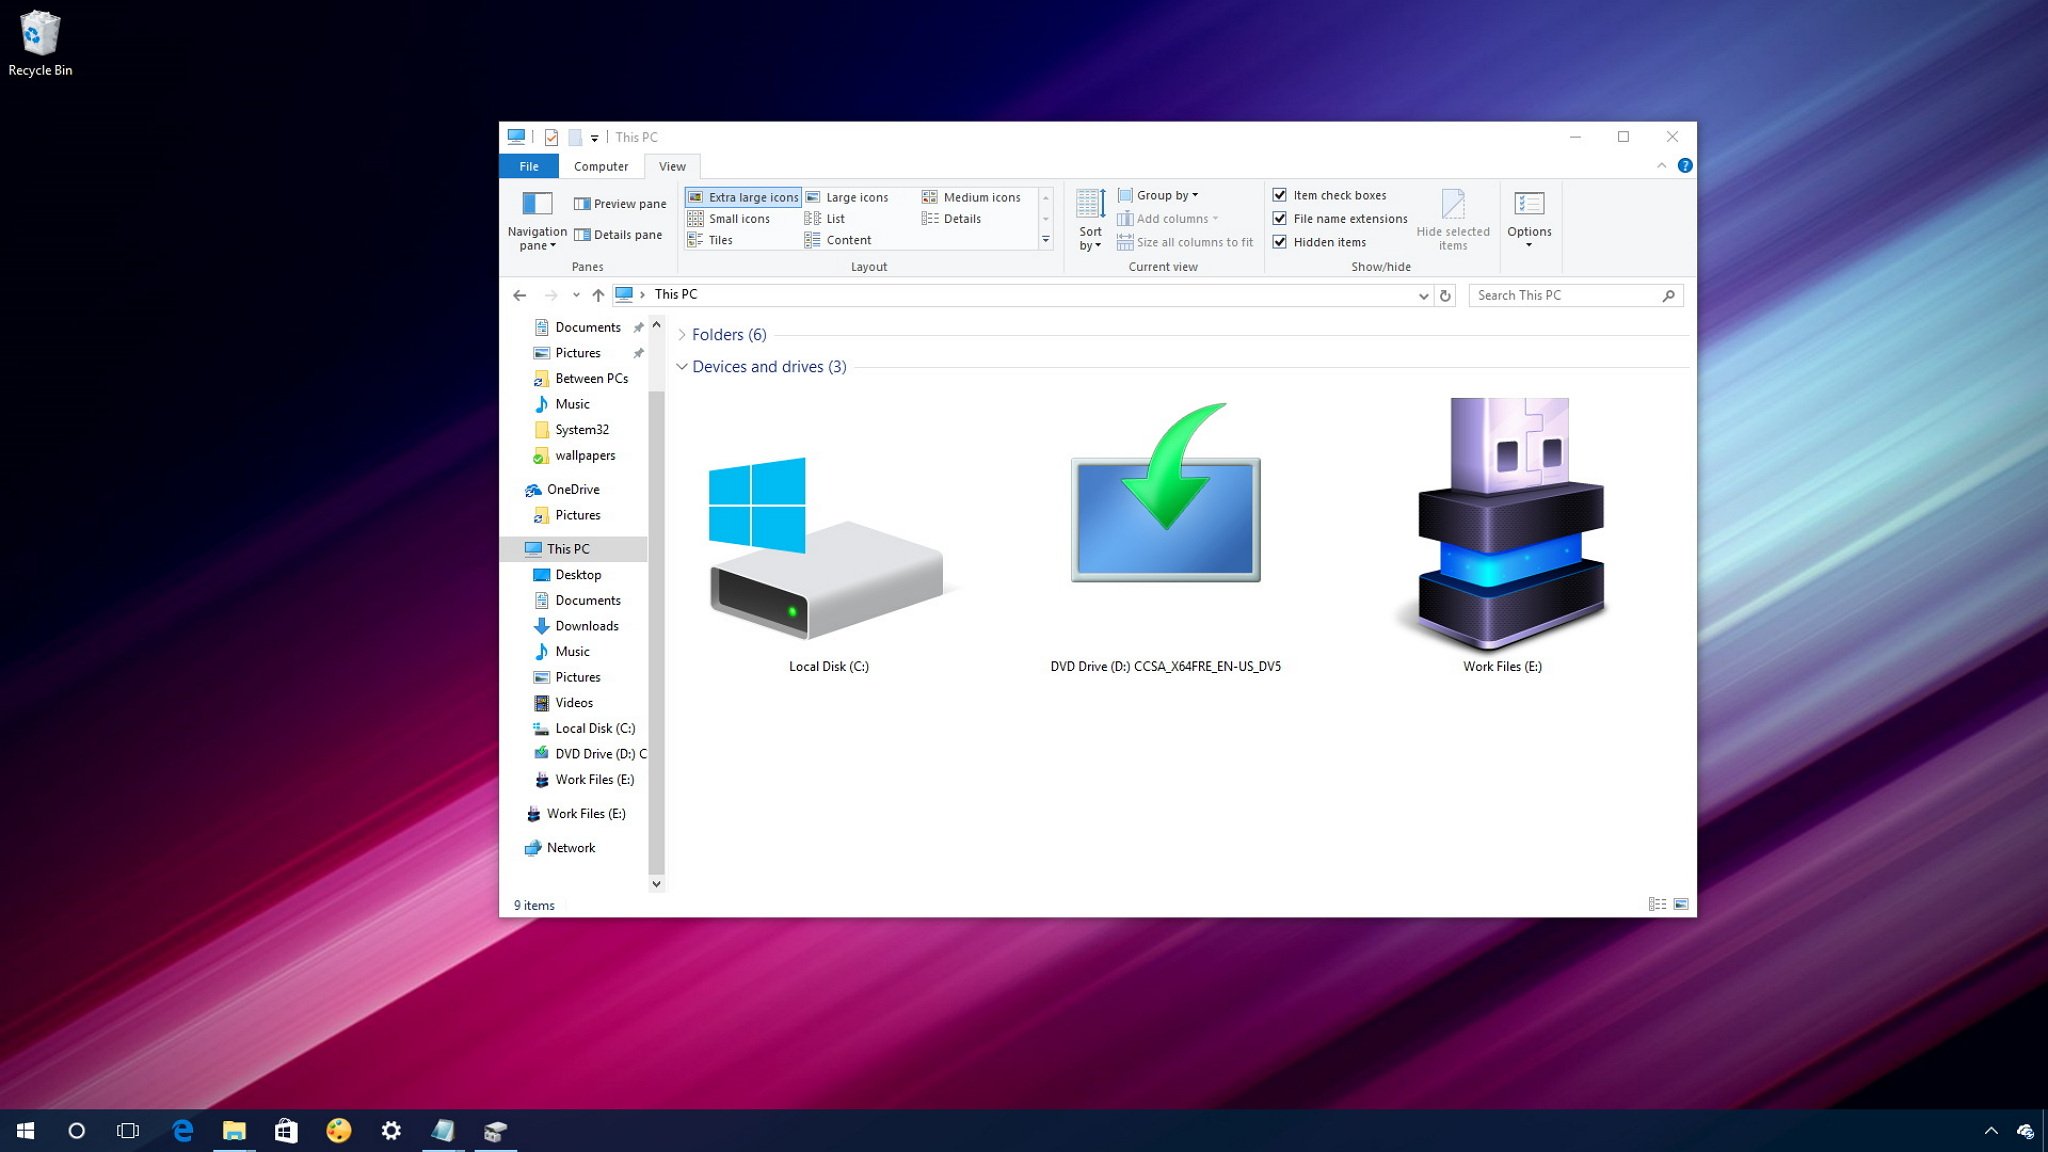The width and height of the screenshot is (2048, 1152).
Task: Open File Explorer from the taskbar
Action: point(234,1130)
